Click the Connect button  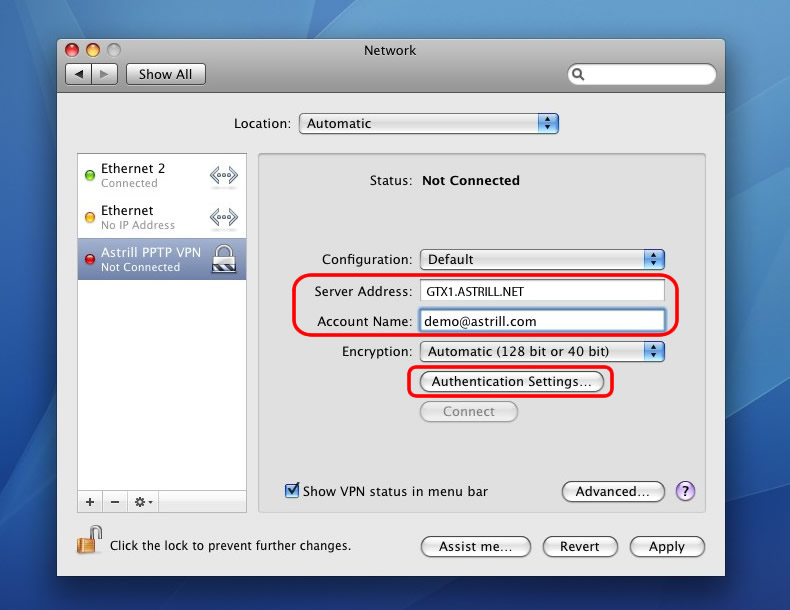(x=469, y=412)
